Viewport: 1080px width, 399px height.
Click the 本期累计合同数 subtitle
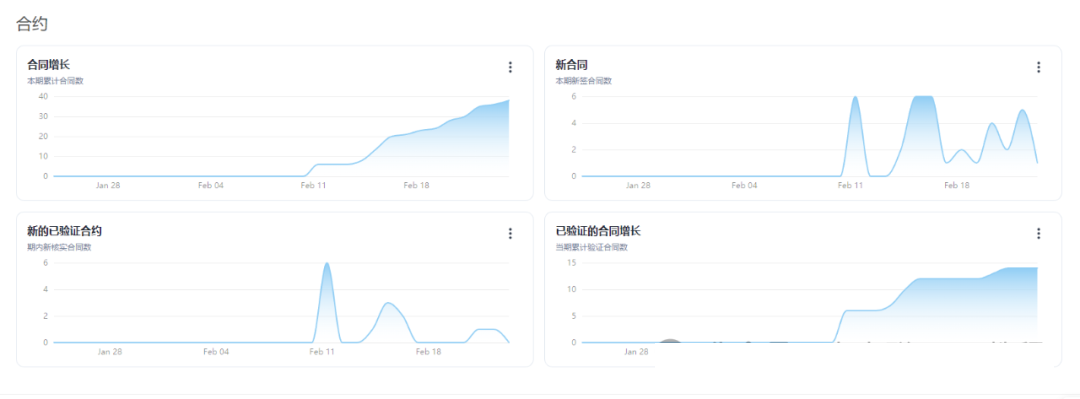tap(55, 81)
